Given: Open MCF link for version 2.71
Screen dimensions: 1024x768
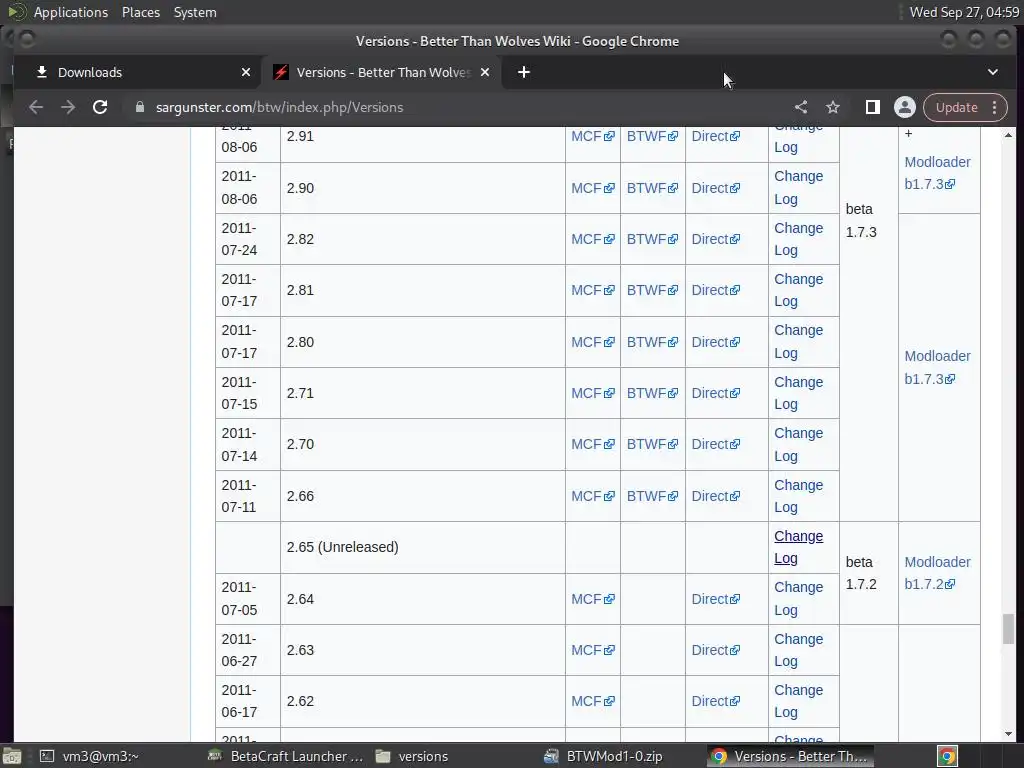Looking at the screenshot, I should click(x=592, y=393).
